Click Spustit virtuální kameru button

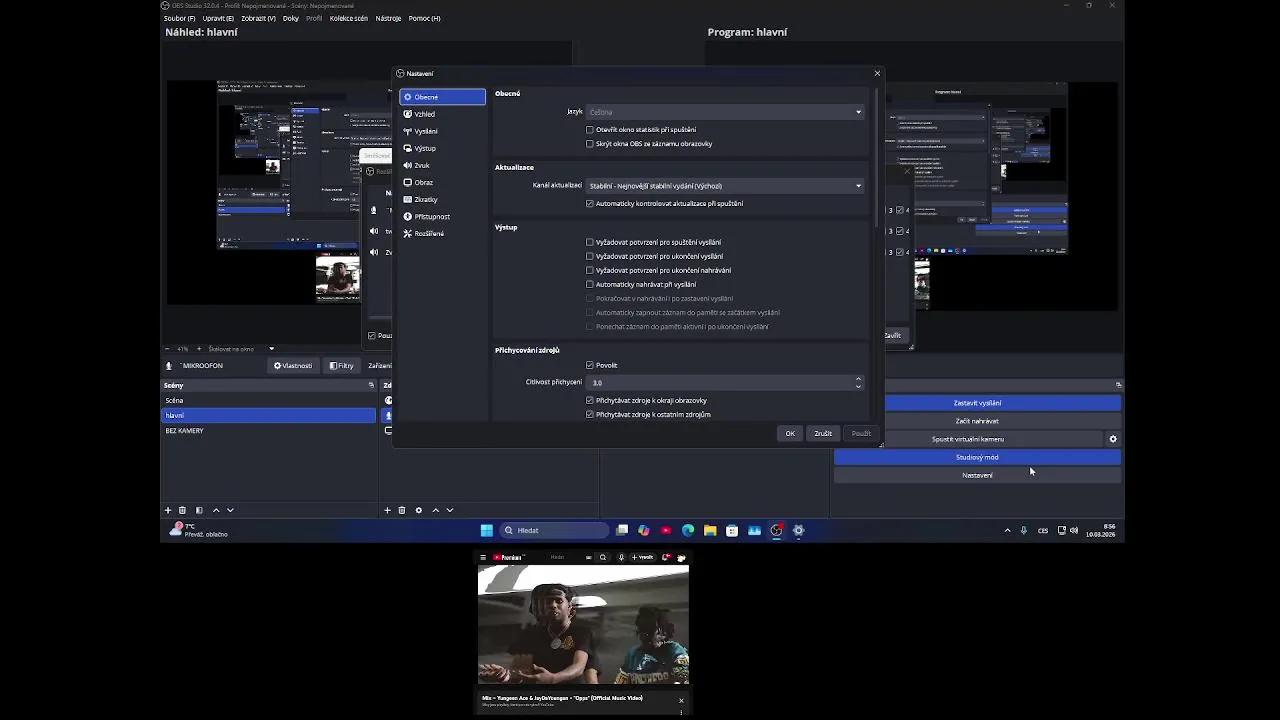point(968,439)
